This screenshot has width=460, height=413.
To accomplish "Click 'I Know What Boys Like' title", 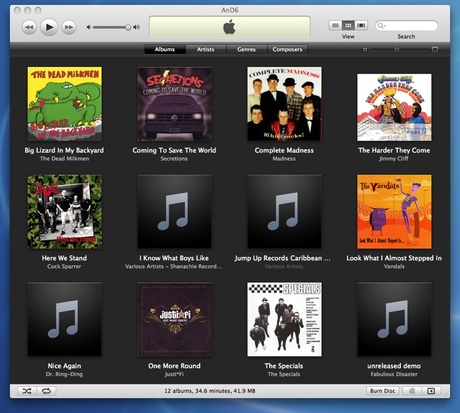I will point(174,258).
